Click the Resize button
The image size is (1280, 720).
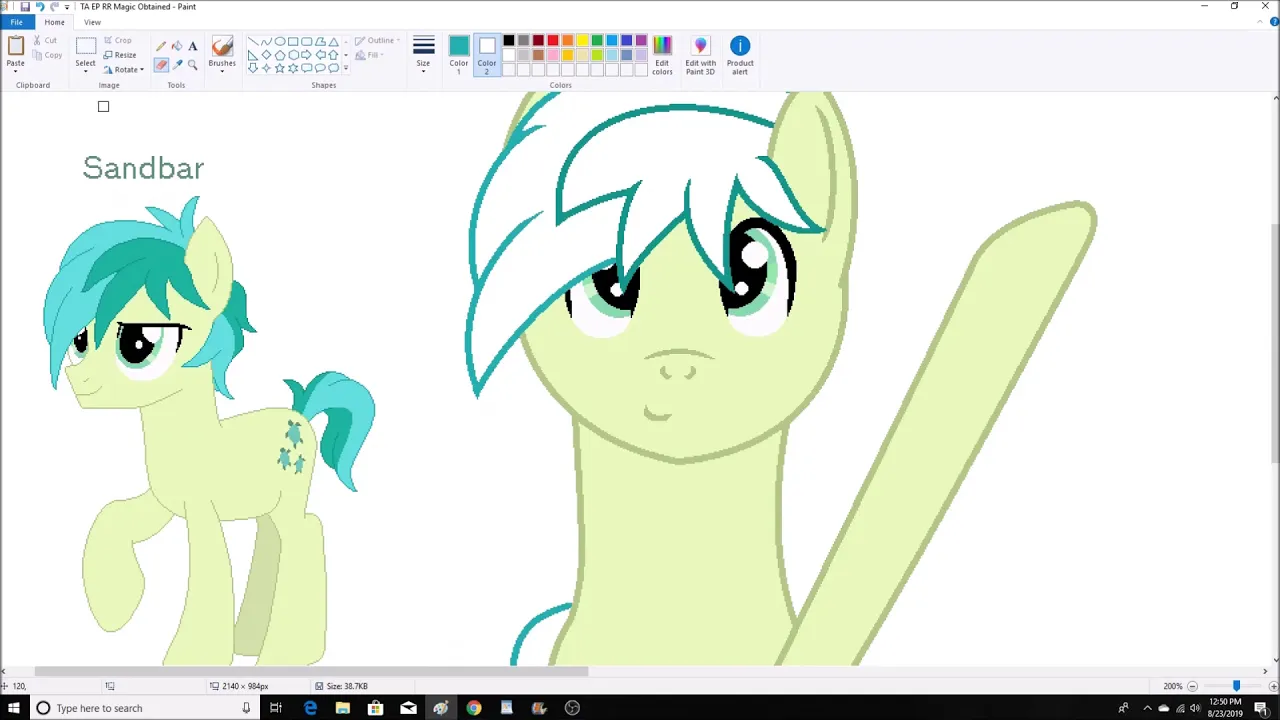(x=120, y=55)
